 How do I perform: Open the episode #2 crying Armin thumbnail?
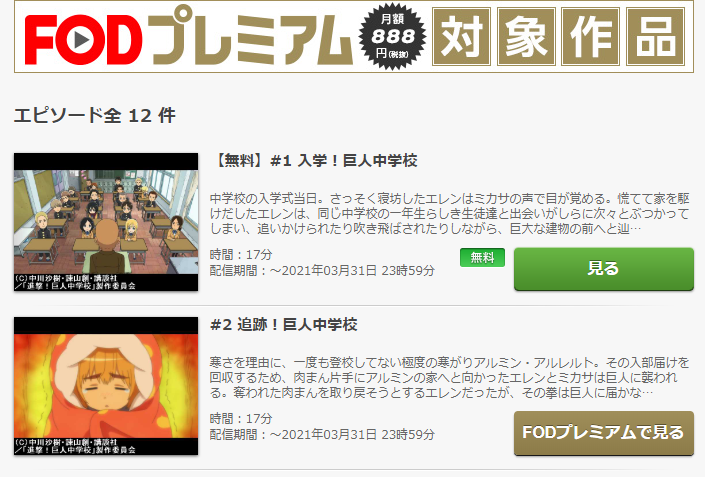[x=106, y=386]
